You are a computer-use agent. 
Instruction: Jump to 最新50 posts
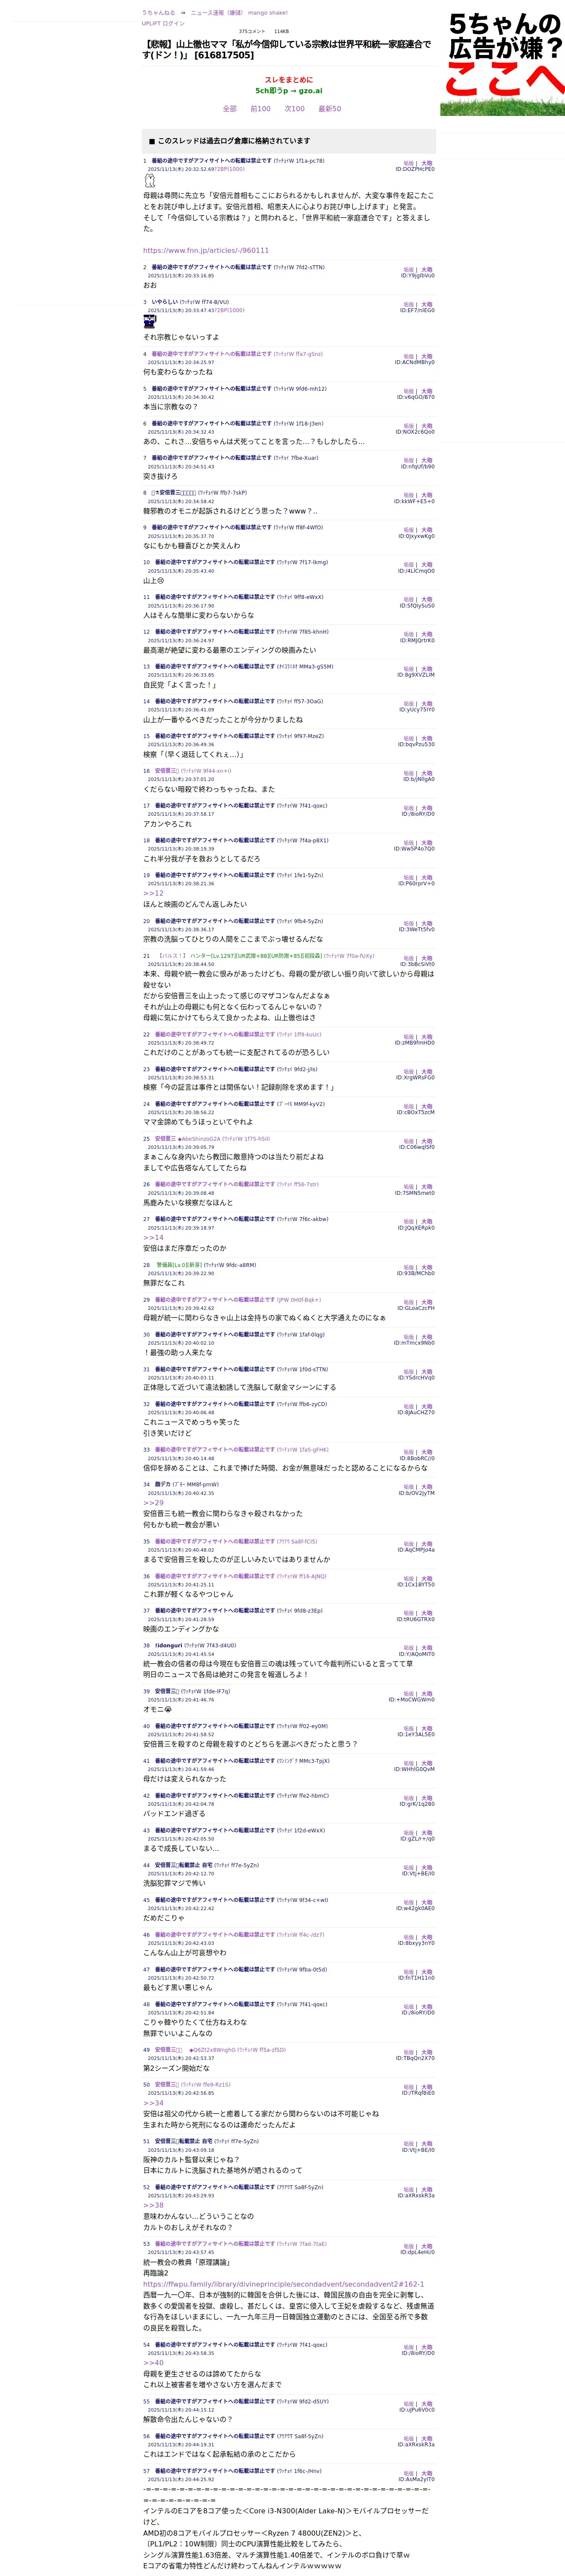(x=330, y=109)
